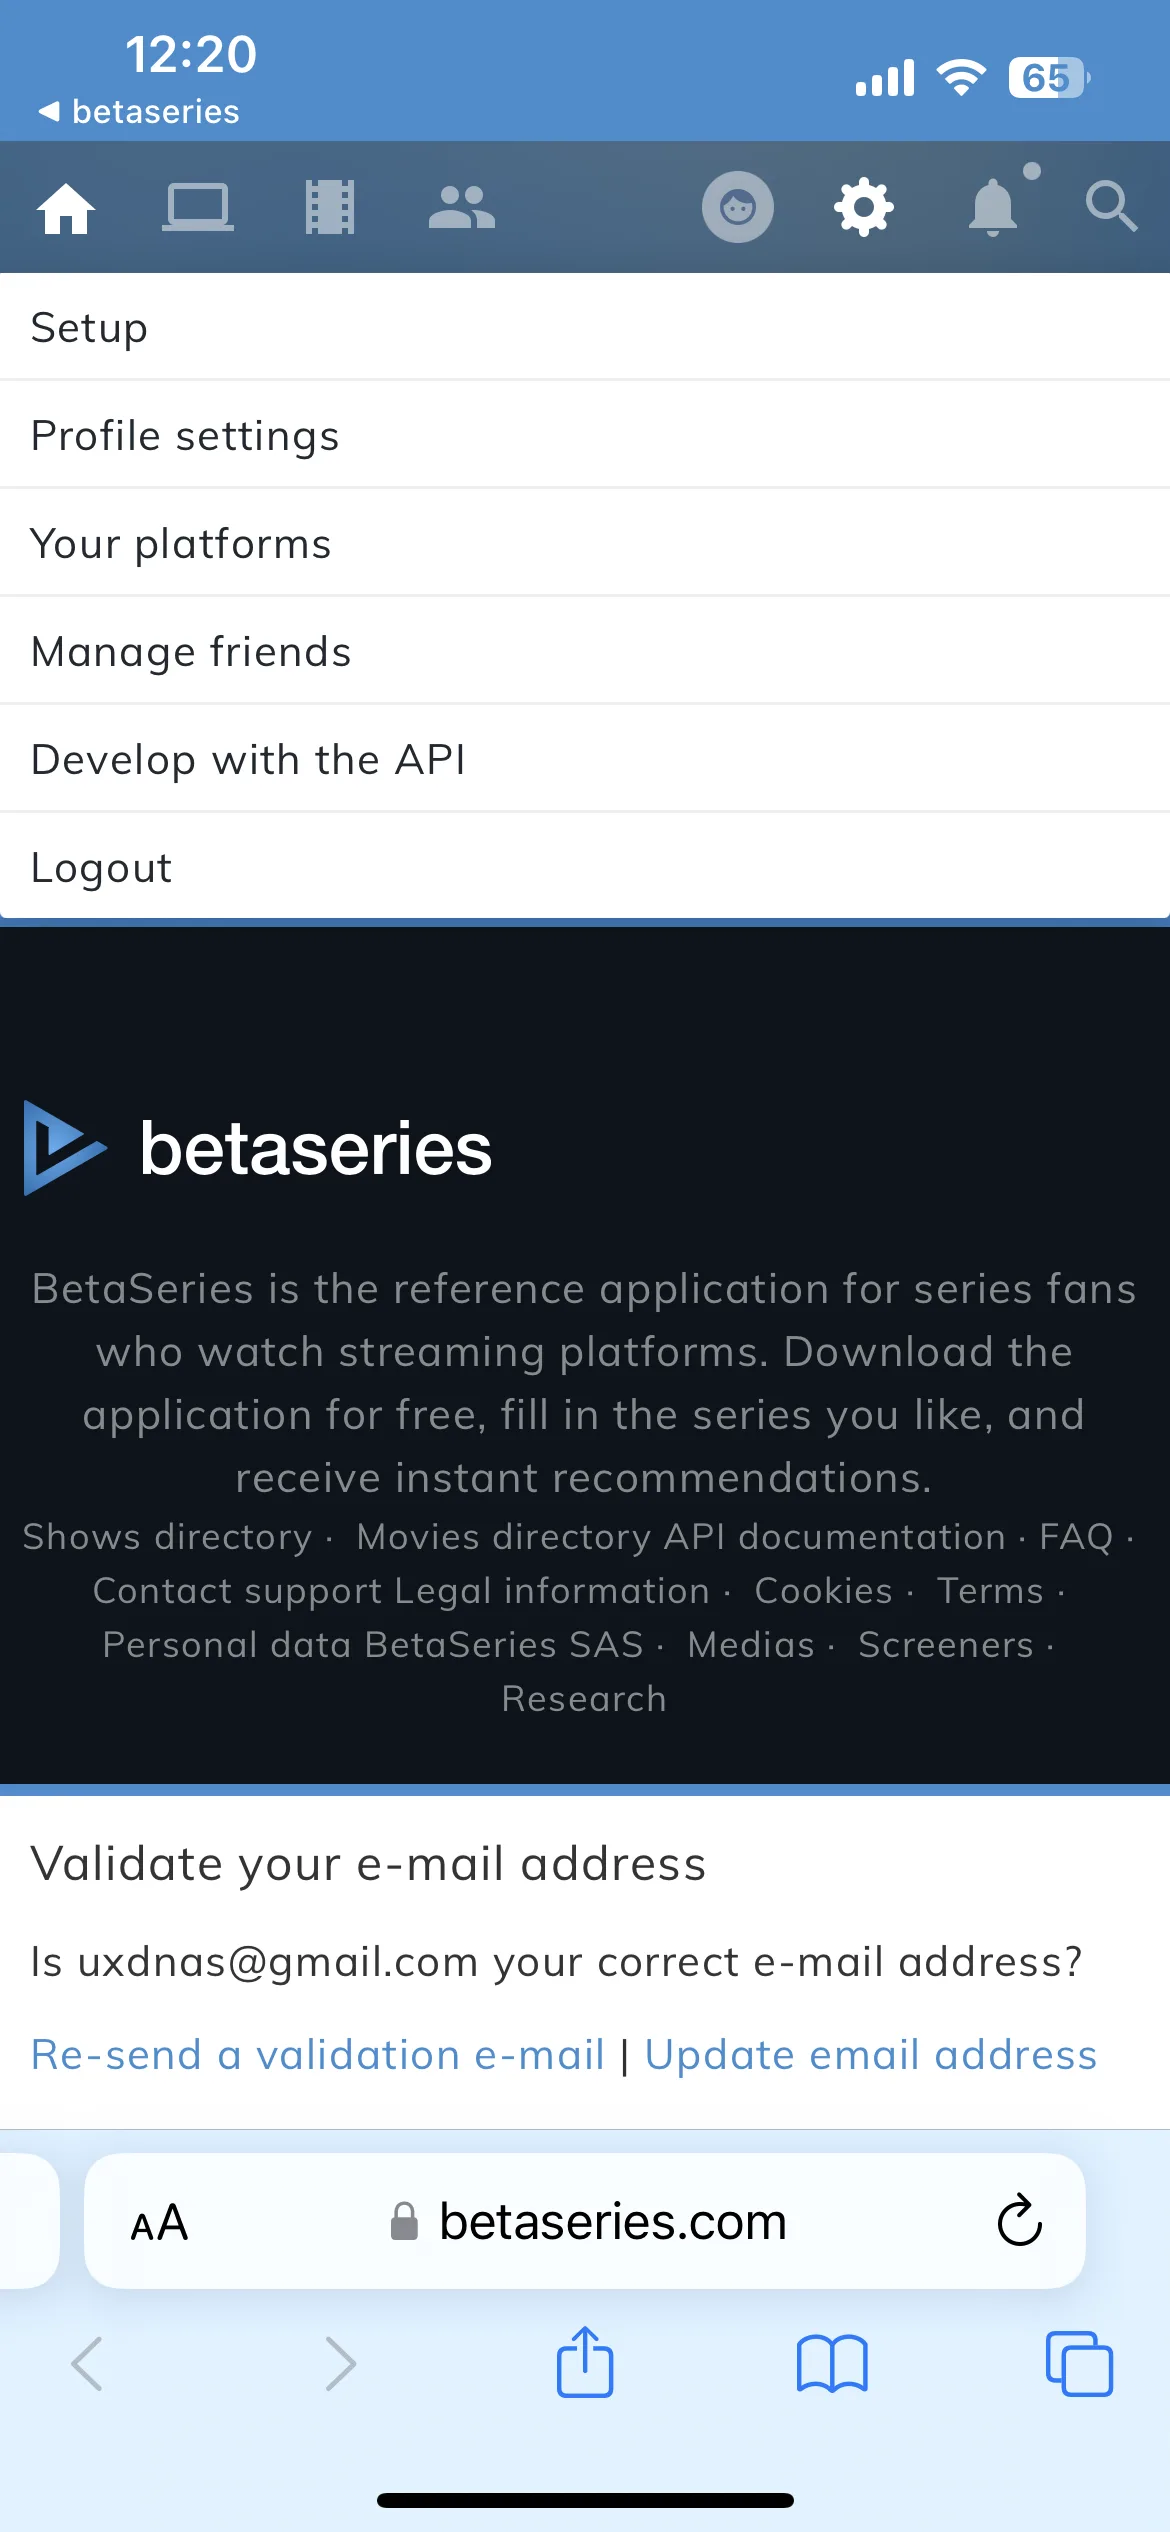Tap the Safari AA page options button
Image resolution: width=1170 pixels, height=2532 pixels.
point(159,2223)
